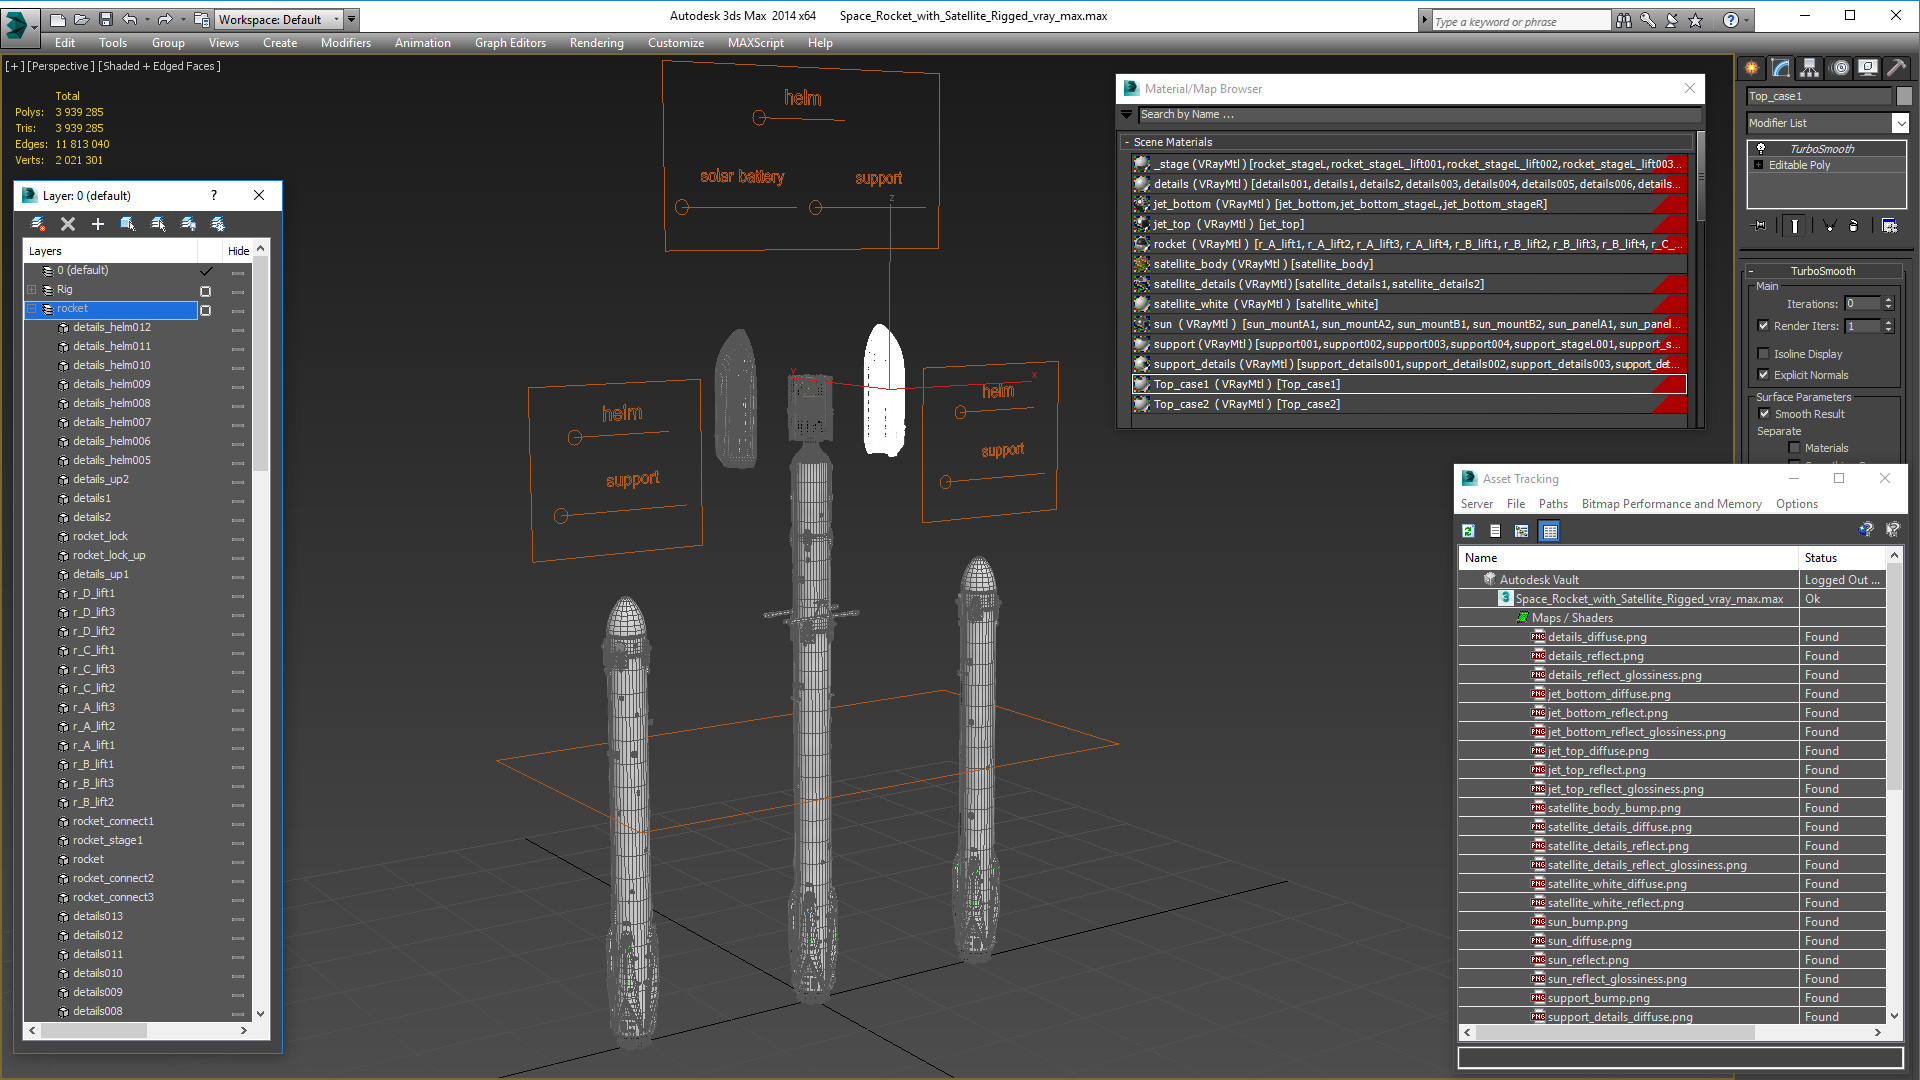Expand the Rig layer
Image resolution: width=1920 pixels, height=1080 pixels.
pos(31,290)
